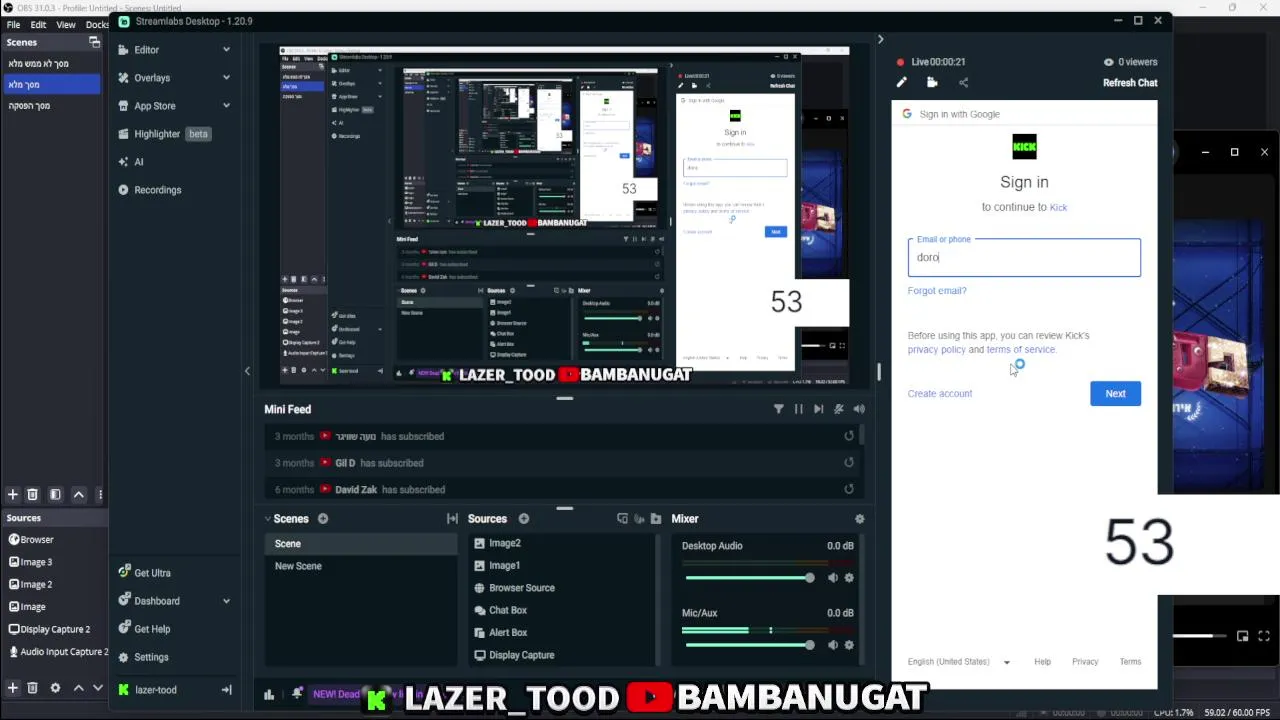
Task: Adjust Desktop Audio volume slider
Action: coord(749,578)
